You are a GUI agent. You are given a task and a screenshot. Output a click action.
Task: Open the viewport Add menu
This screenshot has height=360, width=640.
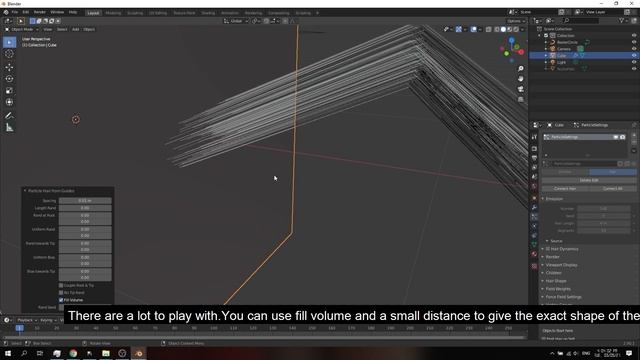76,29
